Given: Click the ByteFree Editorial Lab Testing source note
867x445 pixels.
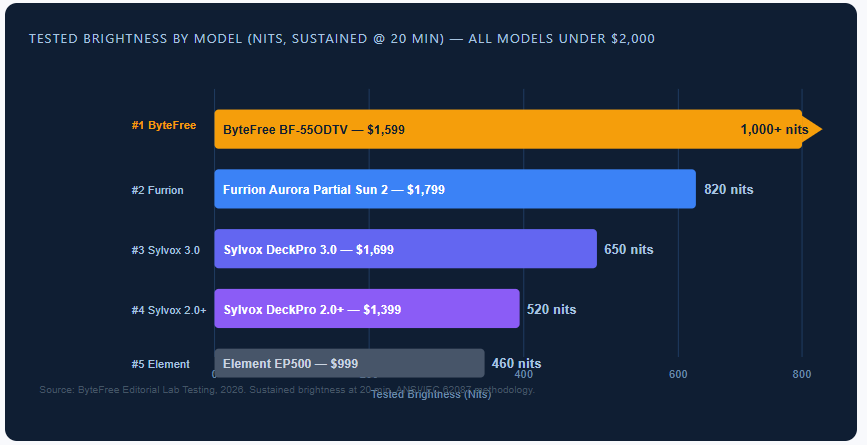Looking at the screenshot, I should [x=286, y=390].
